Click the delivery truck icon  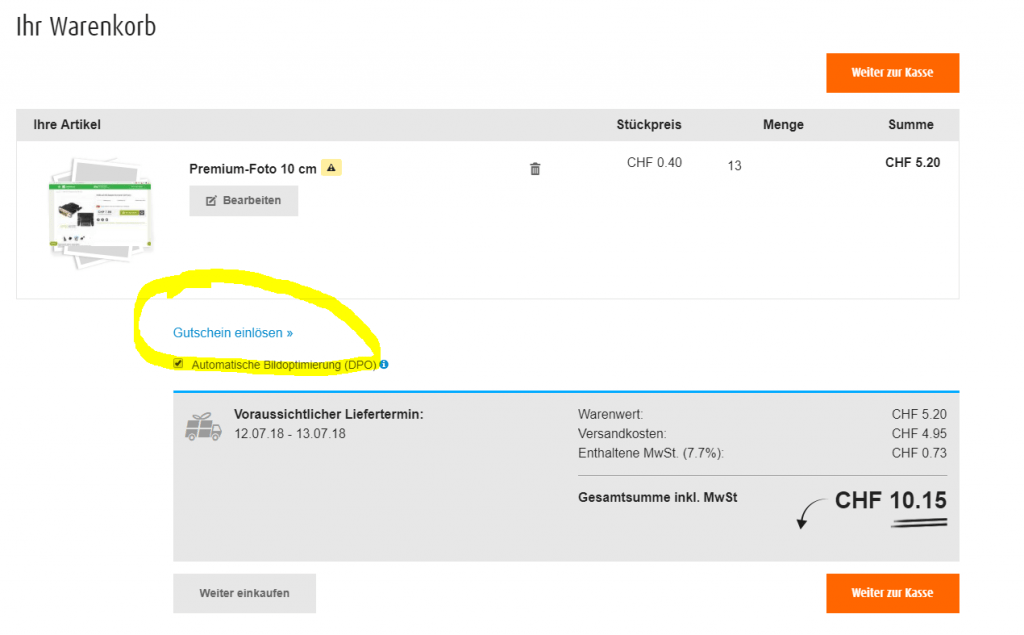tap(203, 427)
